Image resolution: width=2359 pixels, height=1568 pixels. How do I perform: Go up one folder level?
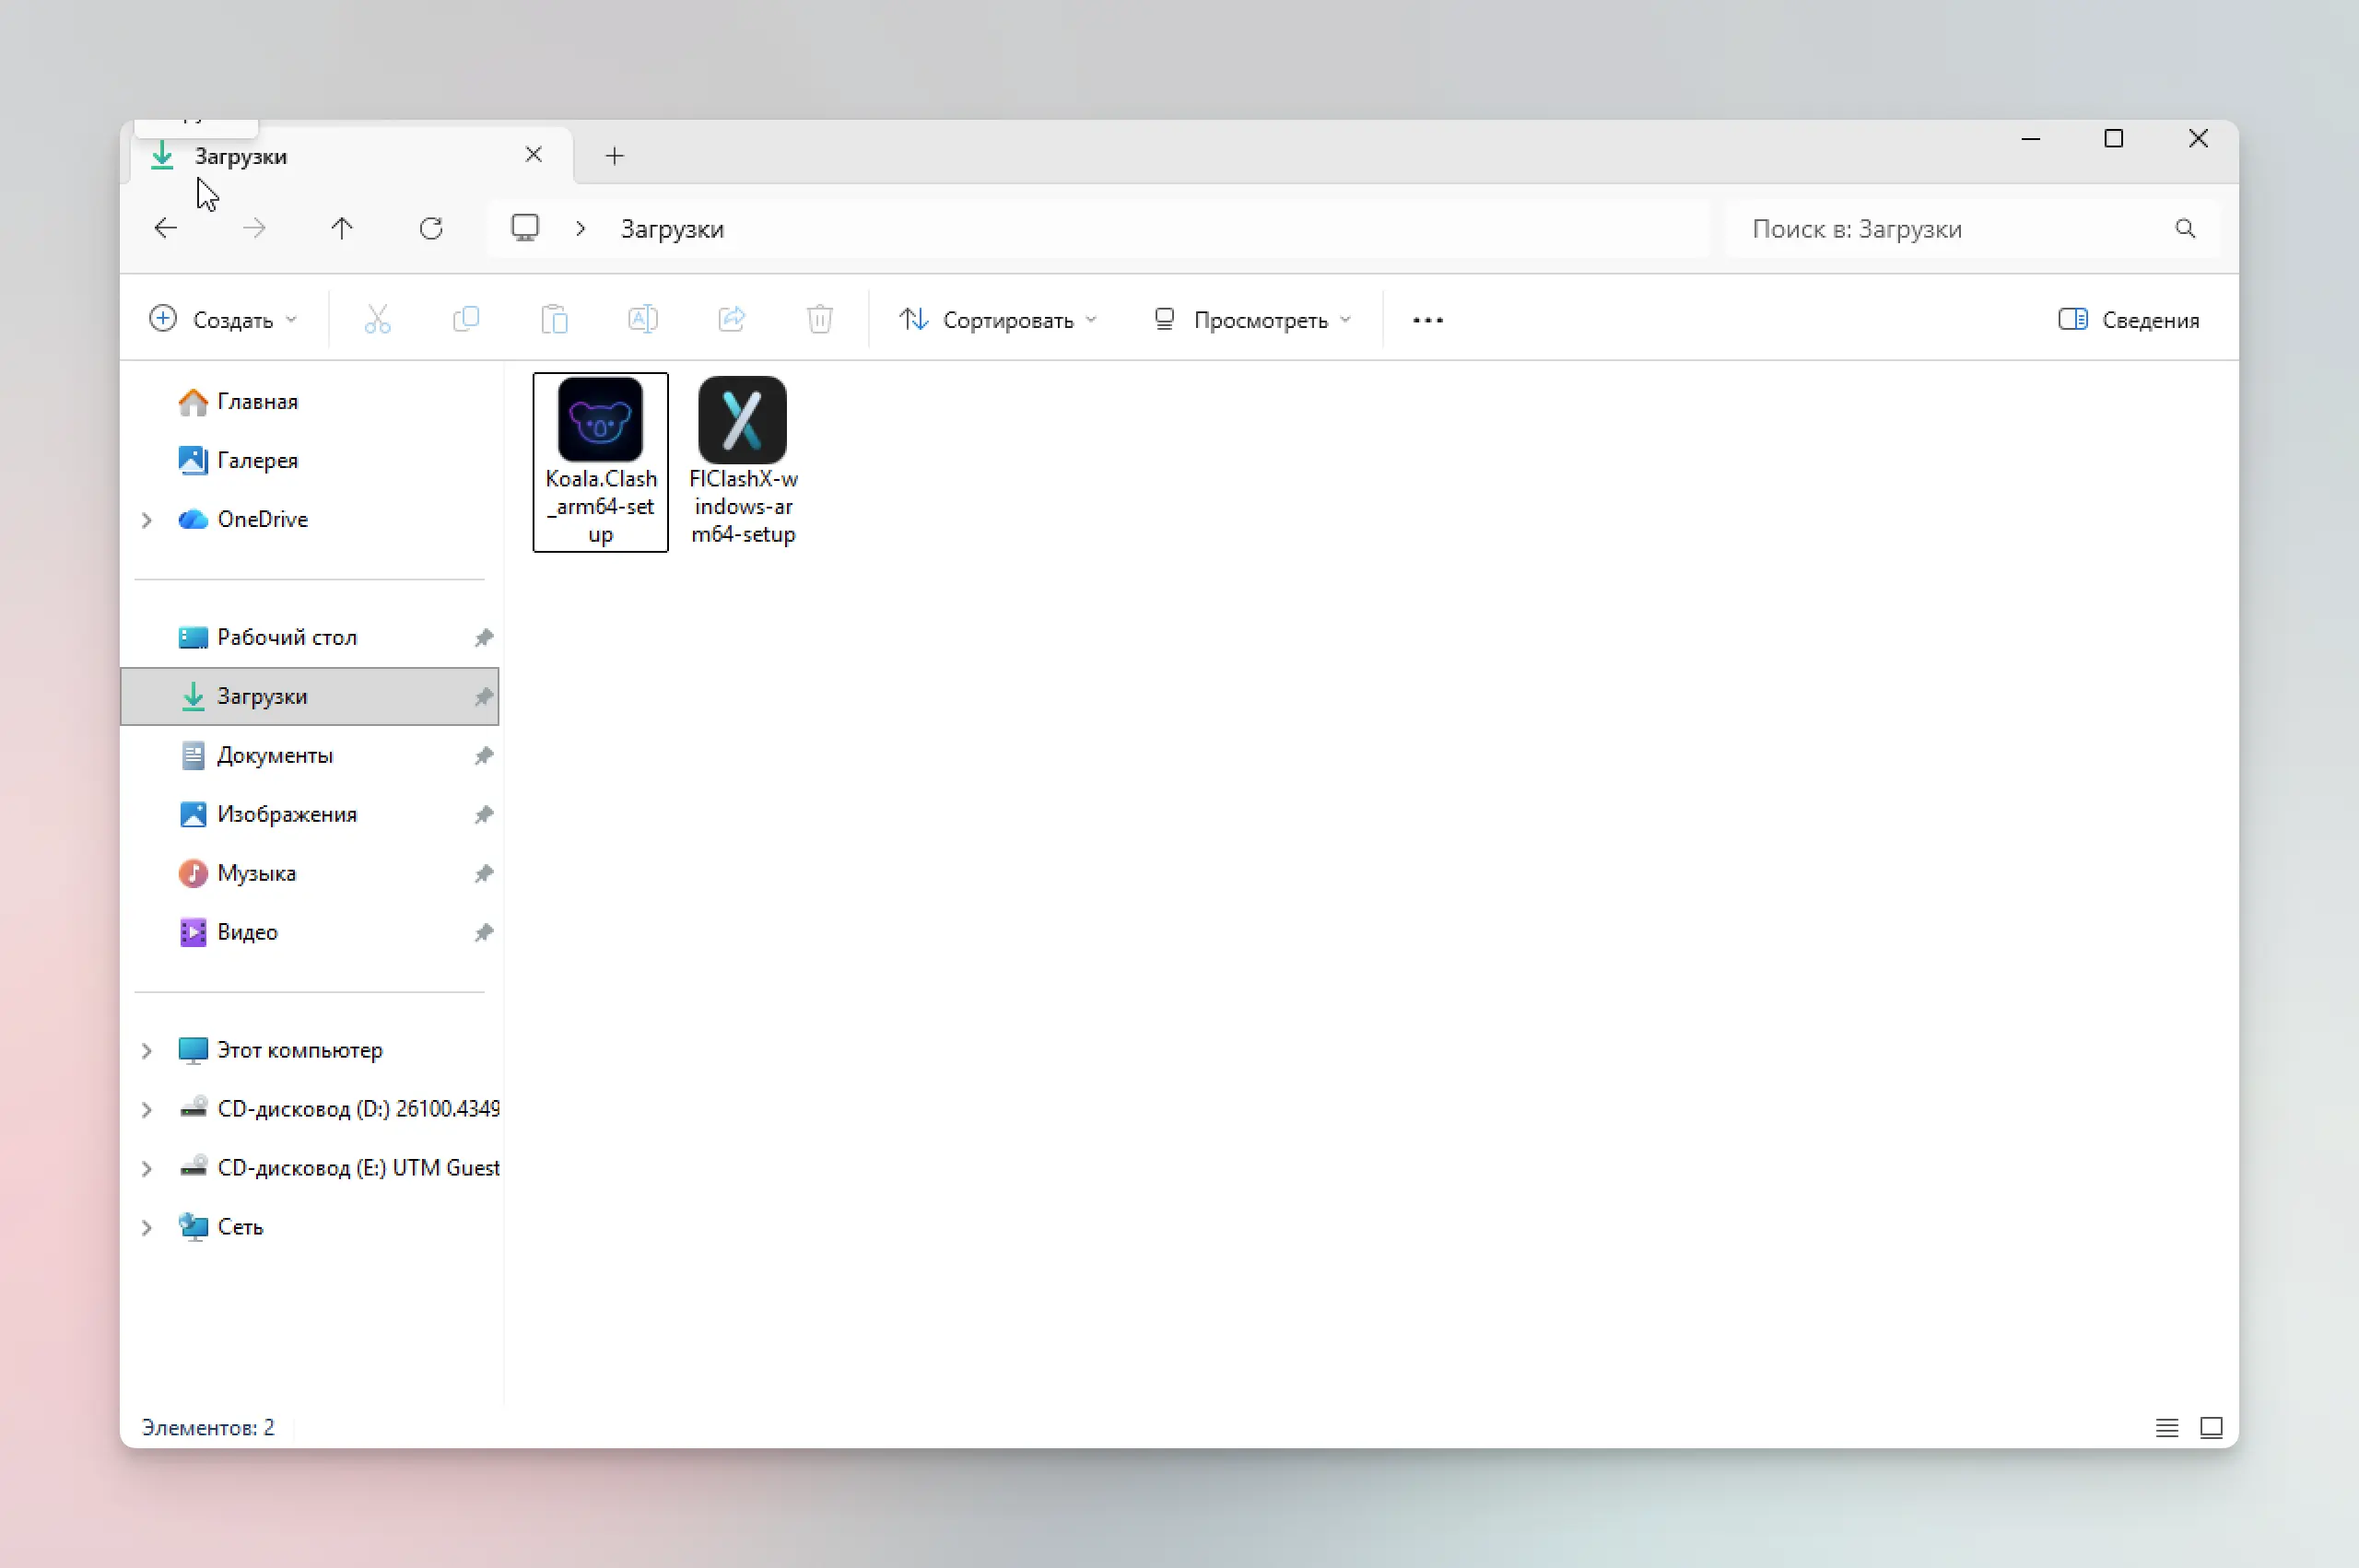tap(342, 229)
